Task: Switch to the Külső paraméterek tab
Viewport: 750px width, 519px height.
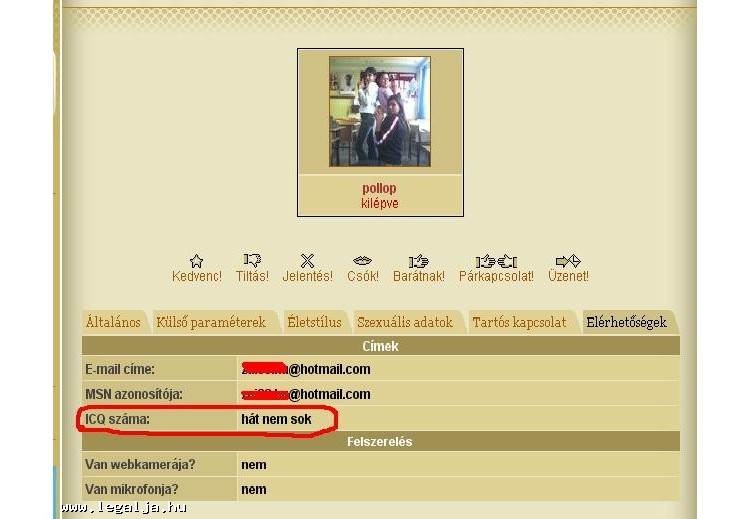Action: (211, 322)
